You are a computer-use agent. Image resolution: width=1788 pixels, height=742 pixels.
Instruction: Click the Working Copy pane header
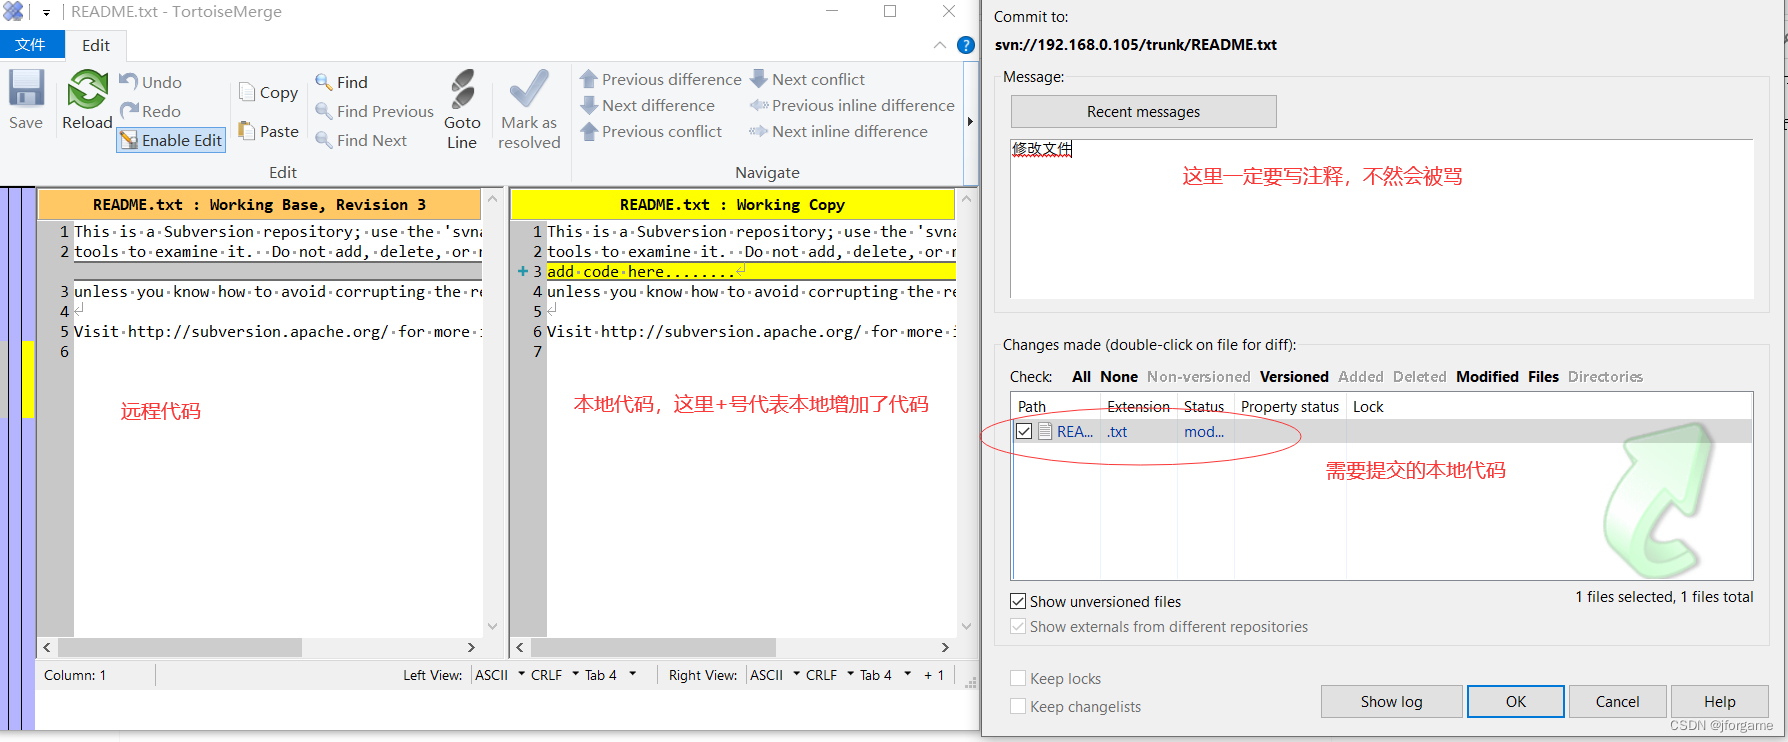(732, 204)
